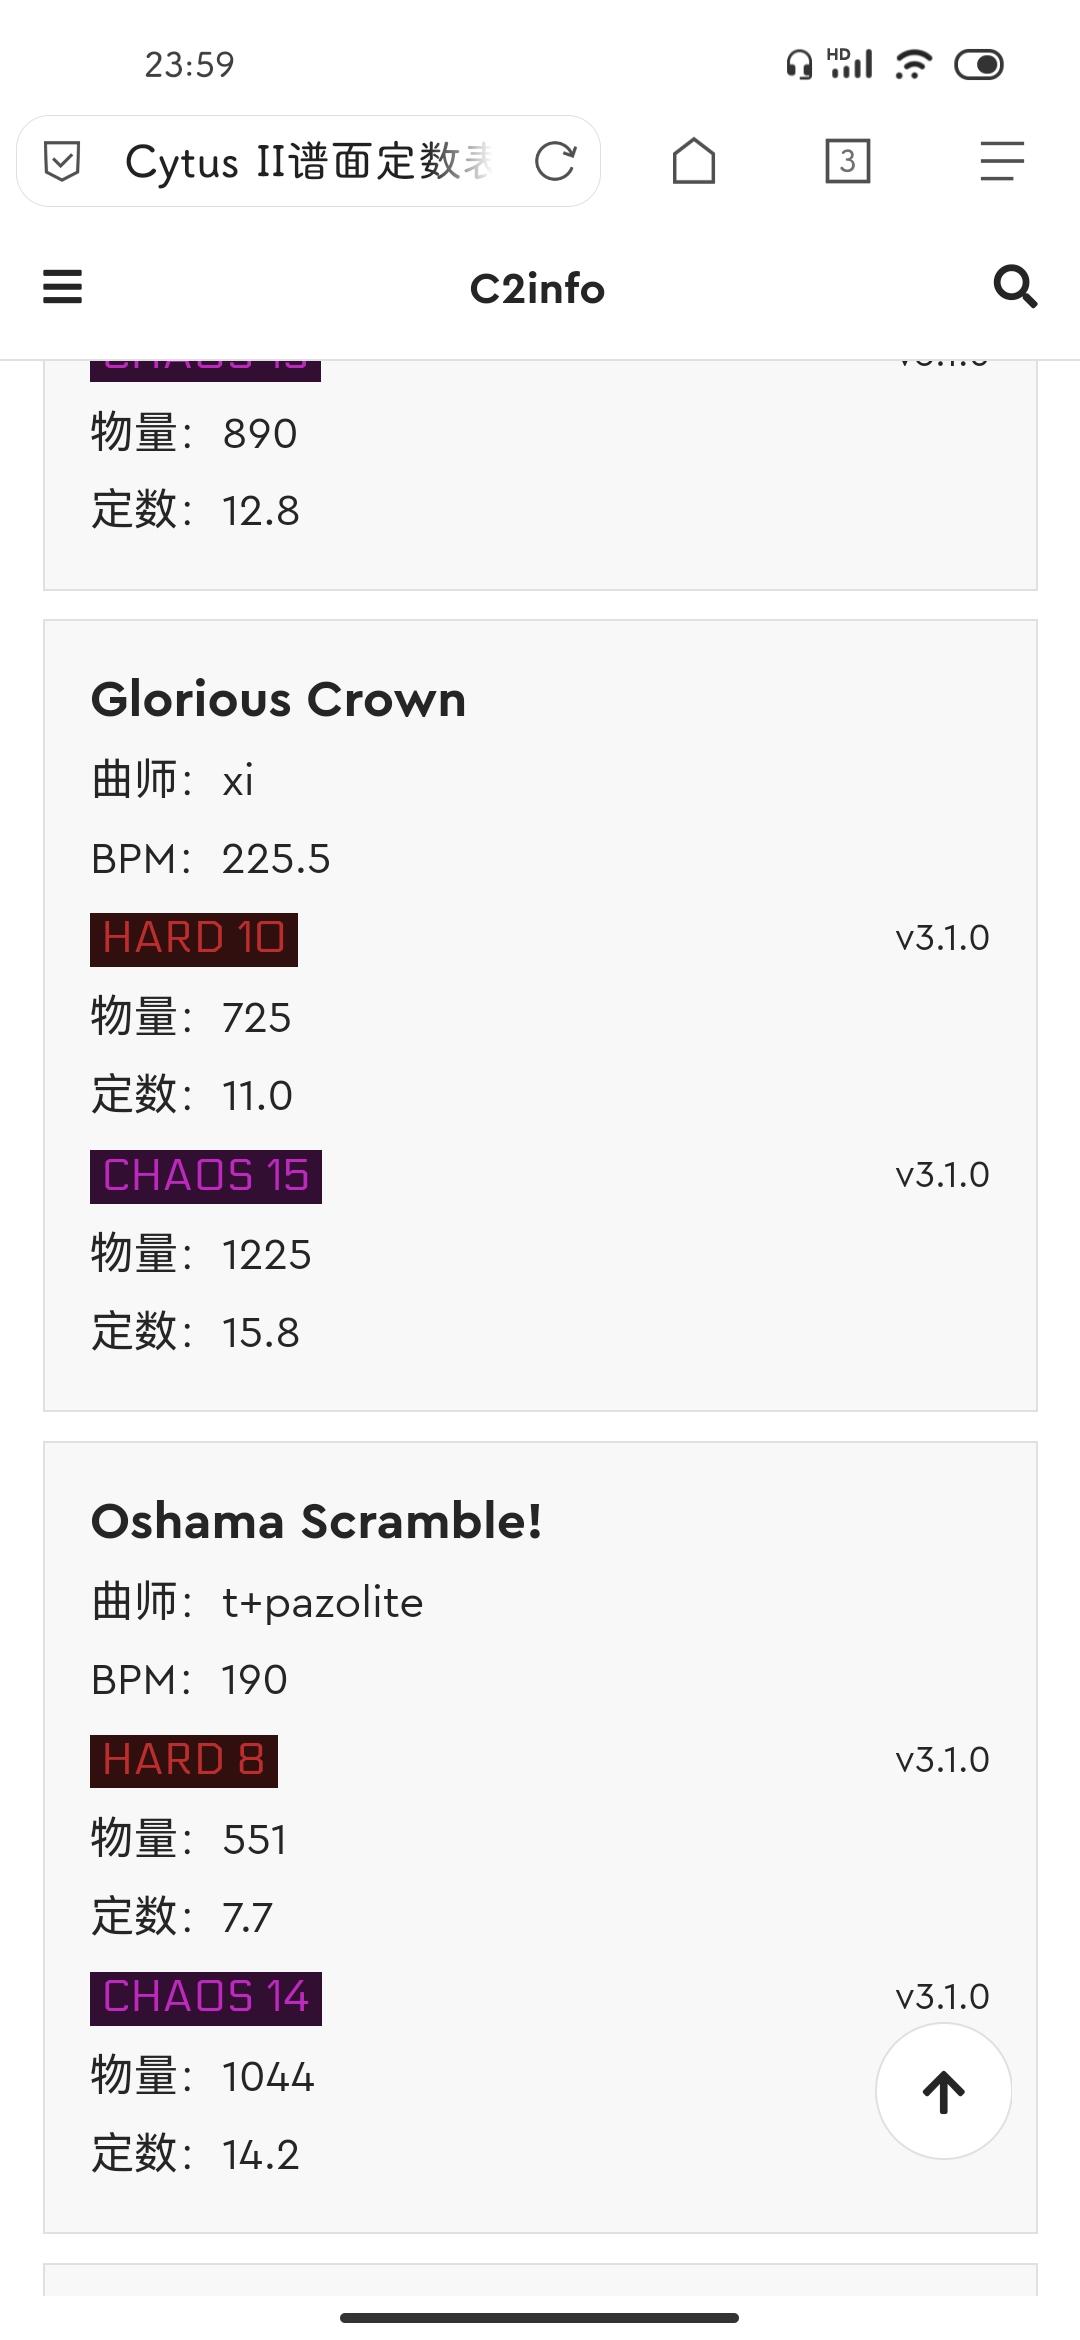Select the Glorious Crown song title
The image size is (1080, 2340).
[278, 699]
